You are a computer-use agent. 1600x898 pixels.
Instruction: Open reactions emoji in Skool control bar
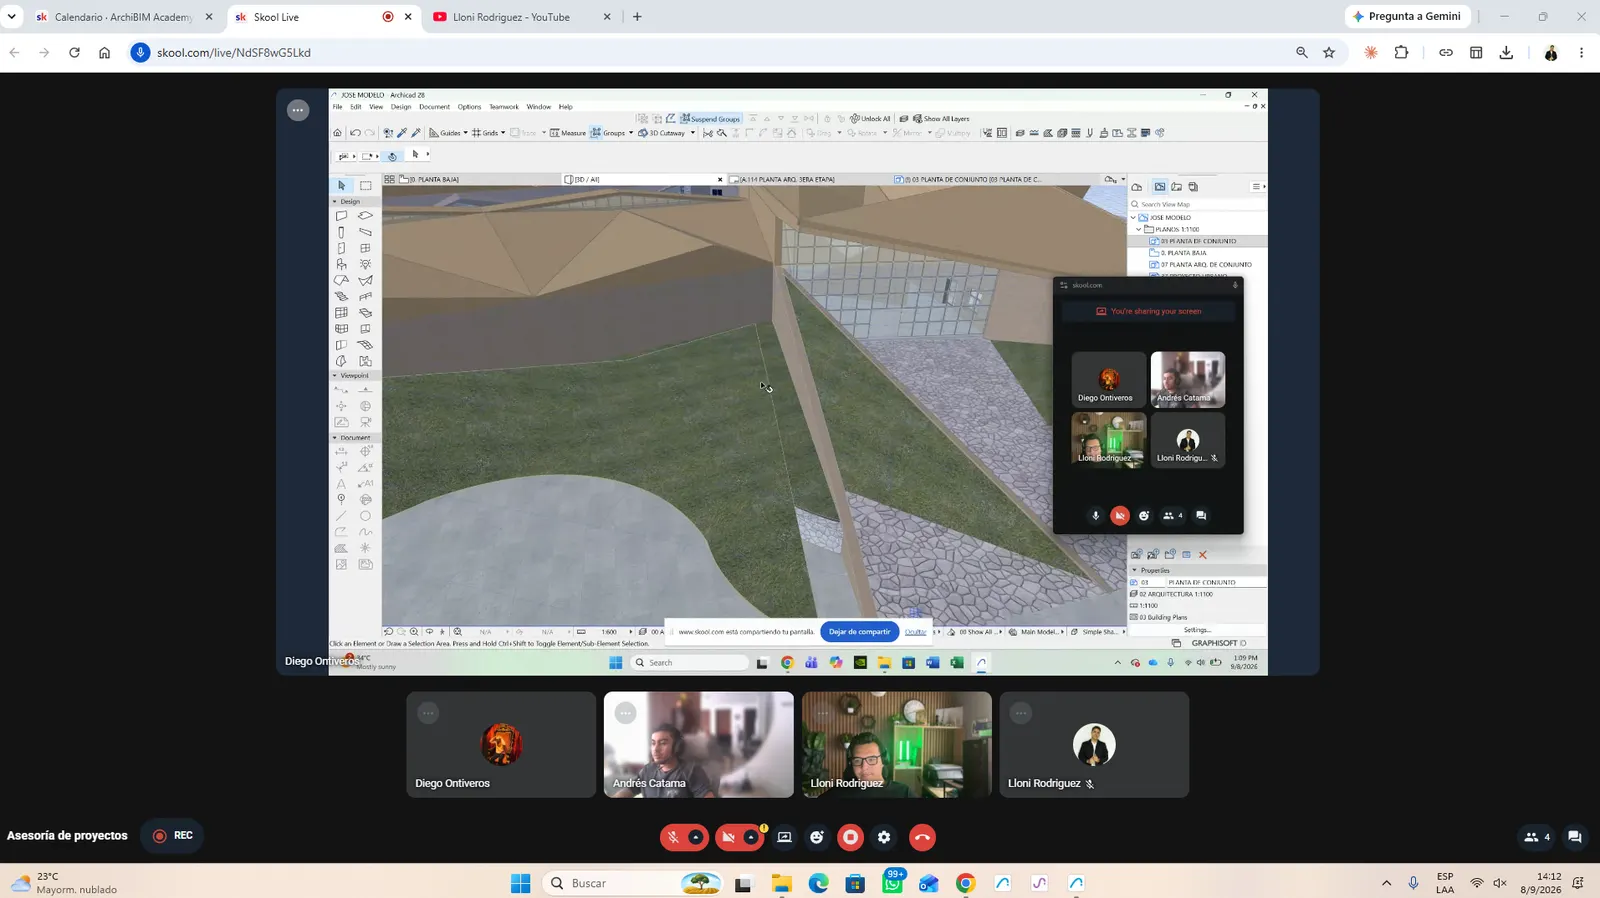[x=817, y=837]
